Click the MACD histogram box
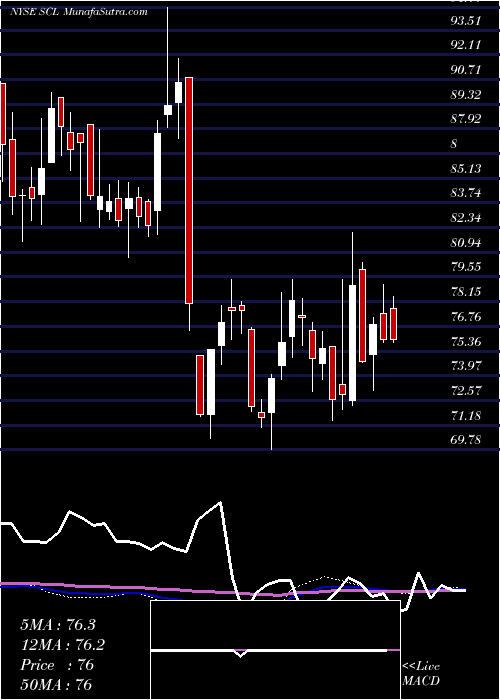The width and height of the screenshot is (500, 700). tap(275, 650)
